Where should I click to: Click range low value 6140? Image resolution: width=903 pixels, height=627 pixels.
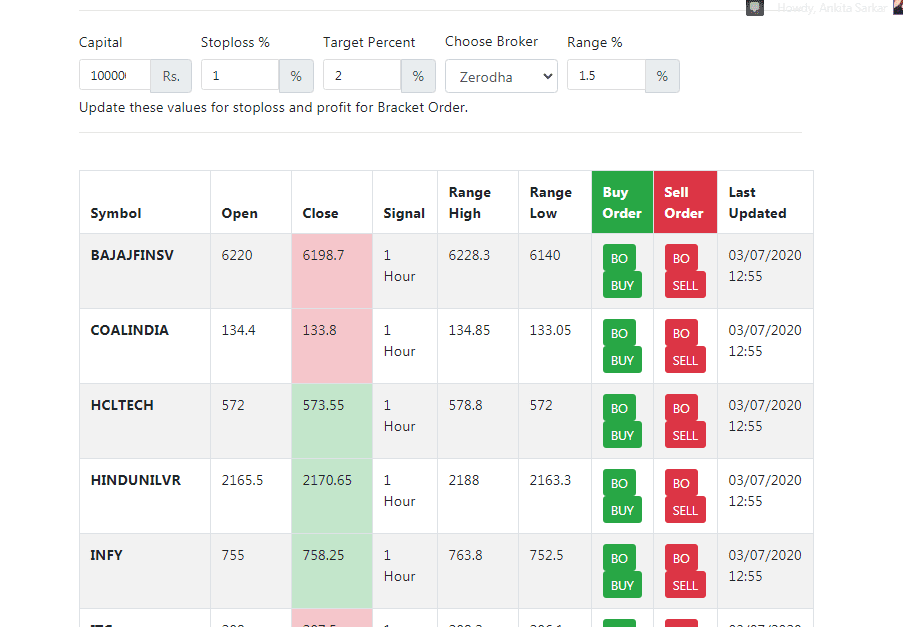coord(545,255)
